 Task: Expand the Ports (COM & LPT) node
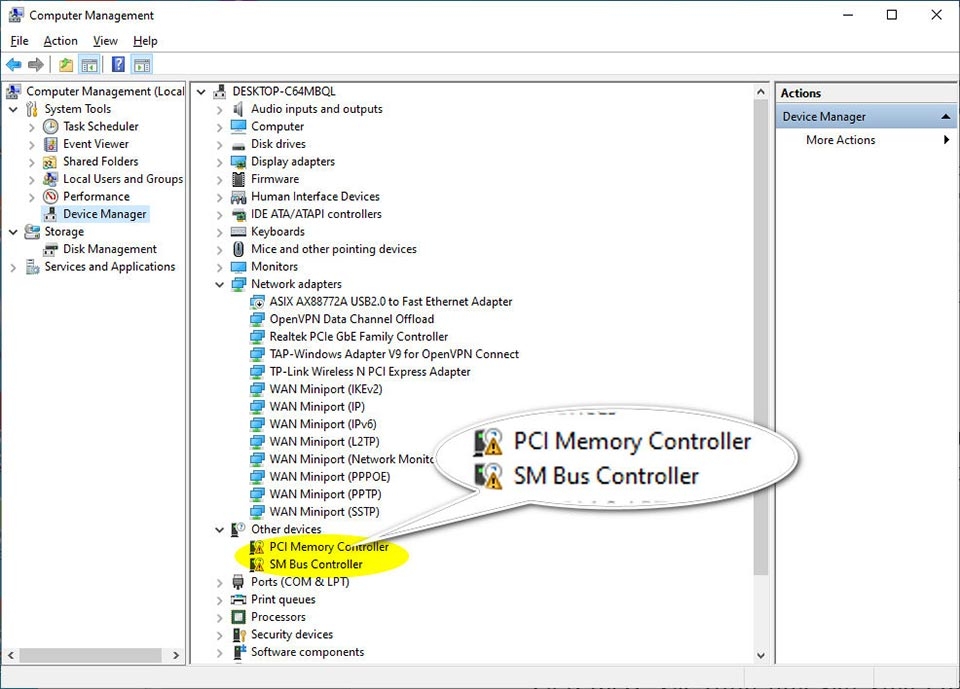tap(219, 581)
